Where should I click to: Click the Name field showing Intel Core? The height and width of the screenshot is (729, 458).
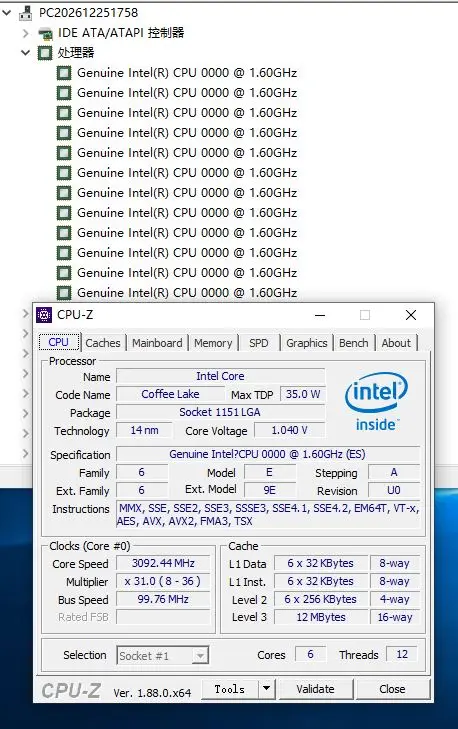[x=220, y=376]
